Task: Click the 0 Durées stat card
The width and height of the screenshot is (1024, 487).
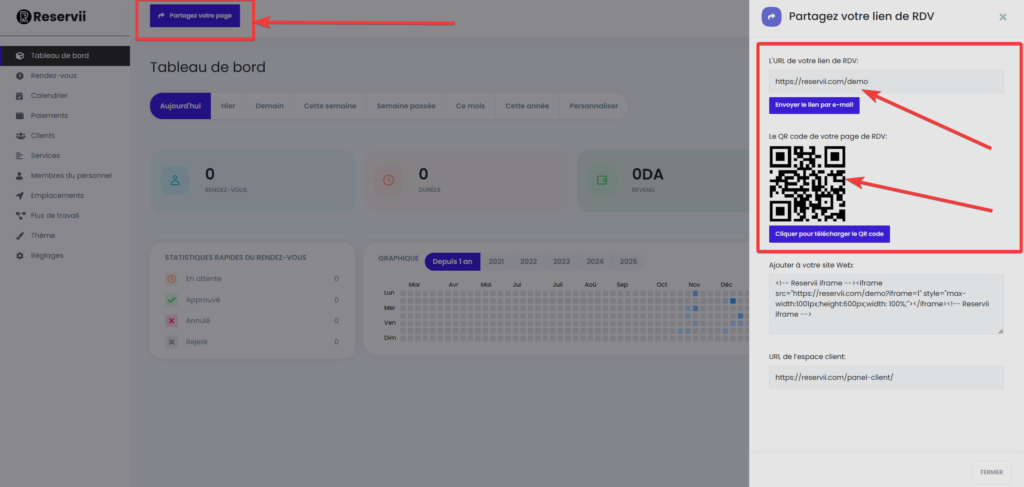Action: [x=466, y=181]
